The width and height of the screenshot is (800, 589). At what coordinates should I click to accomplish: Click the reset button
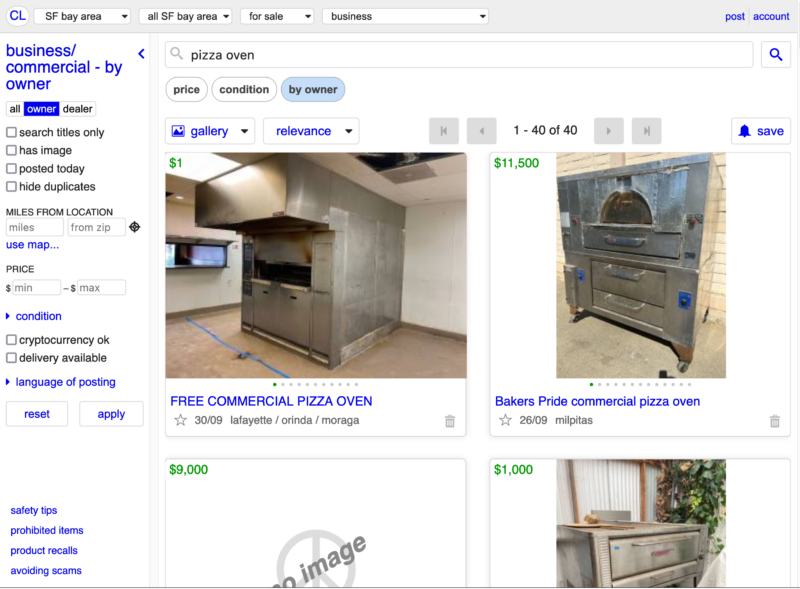(x=37, y=414)
